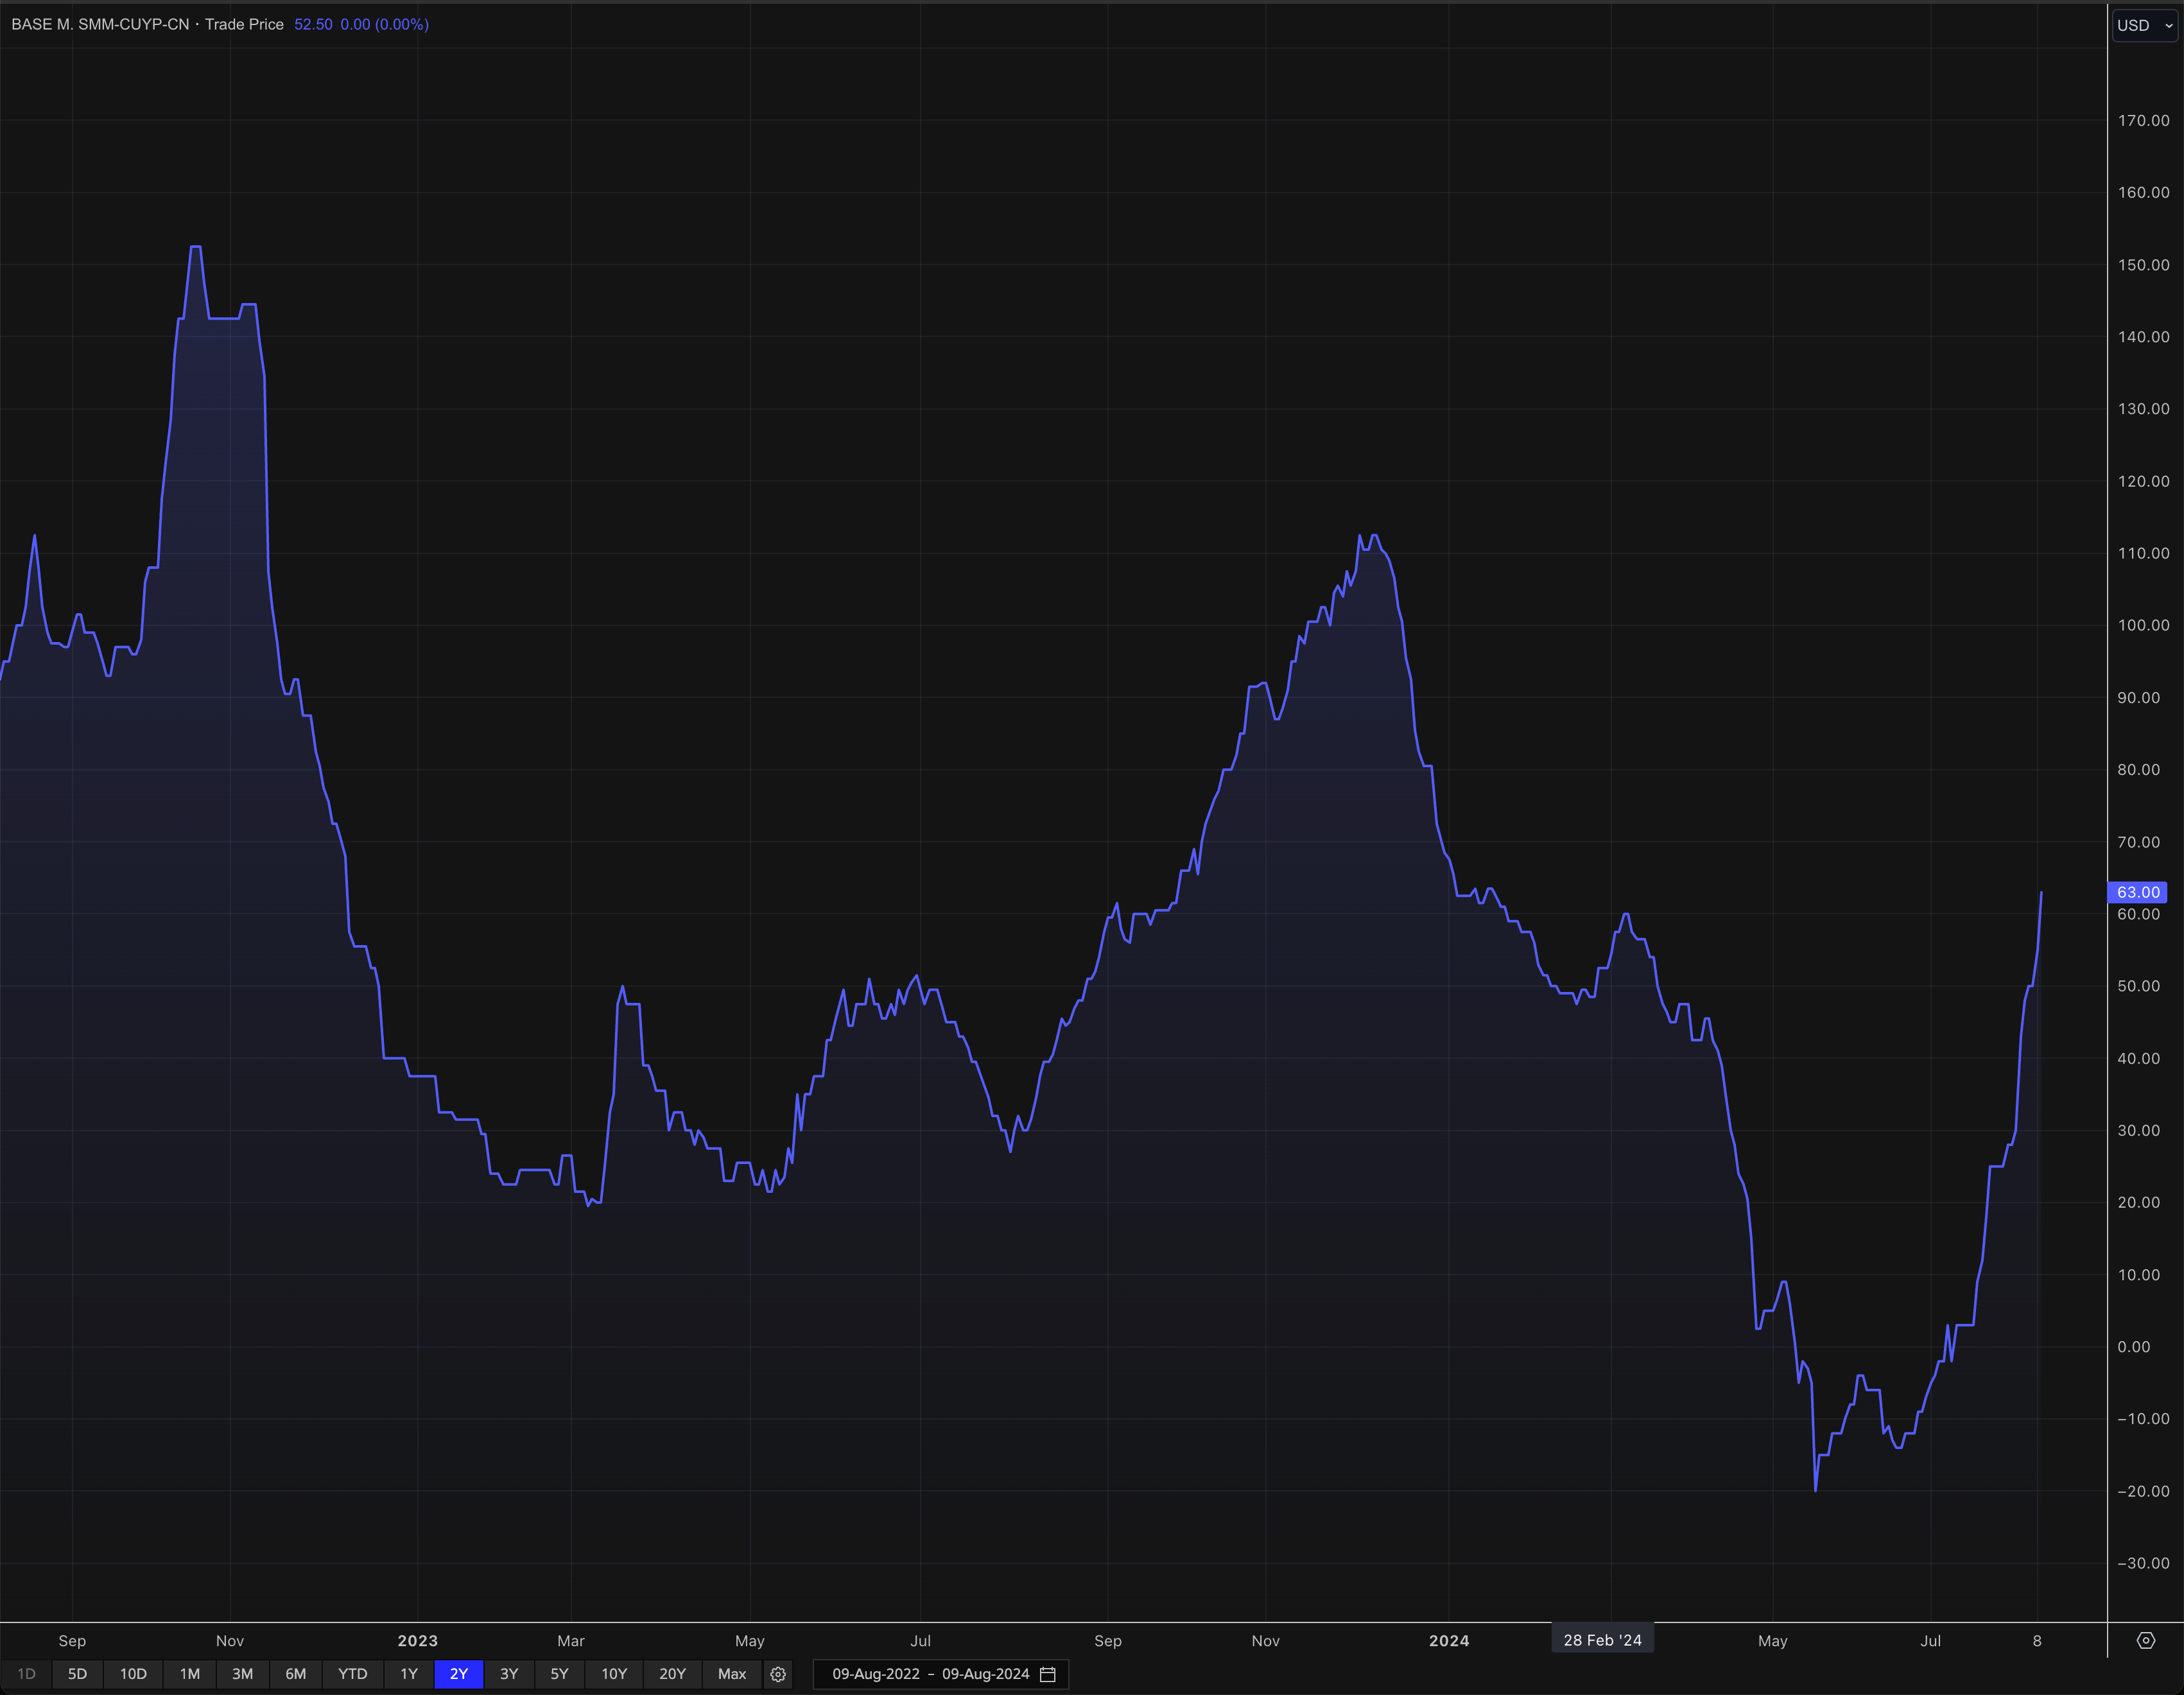The width and height of the screenshot is (2184, 1695).
Task: Click the BASE M. SMM-CUYP-CN series title
Action: coord(100,24)
